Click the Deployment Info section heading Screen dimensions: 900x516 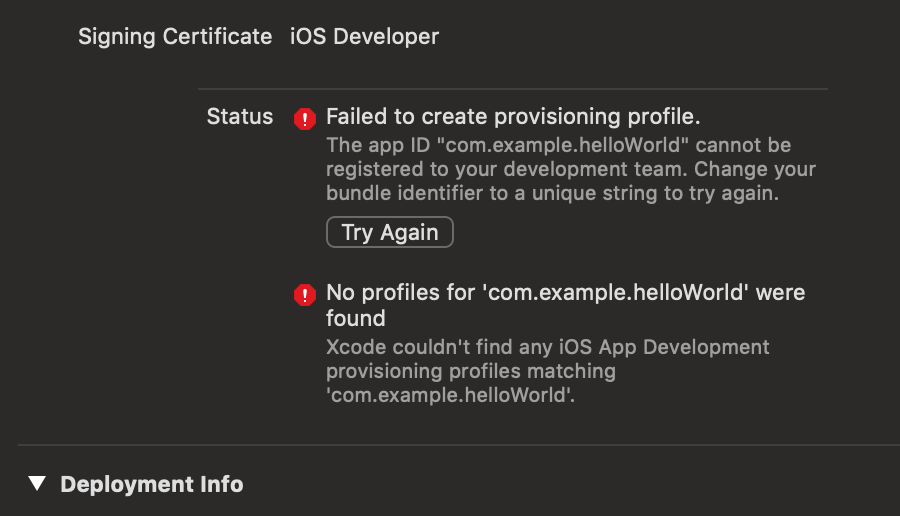click(151, 484)
